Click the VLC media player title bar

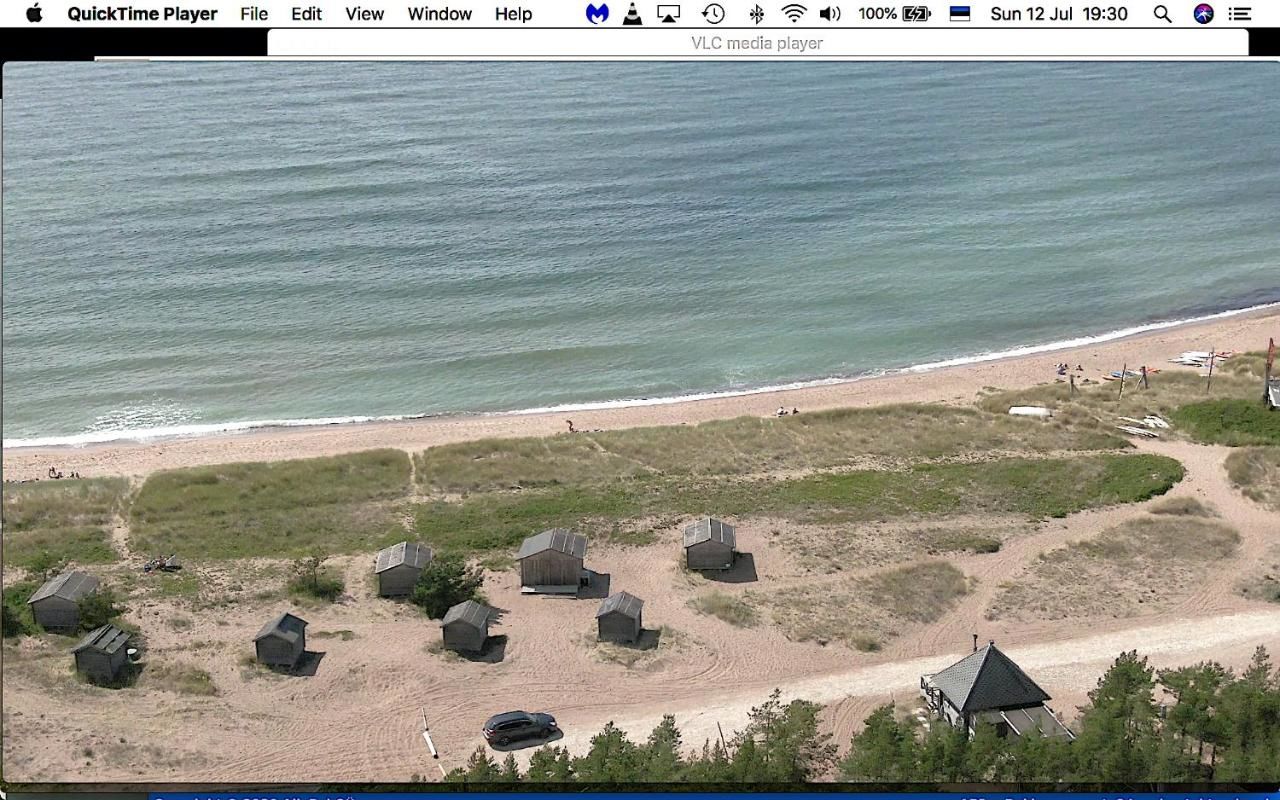click(757, 43)
